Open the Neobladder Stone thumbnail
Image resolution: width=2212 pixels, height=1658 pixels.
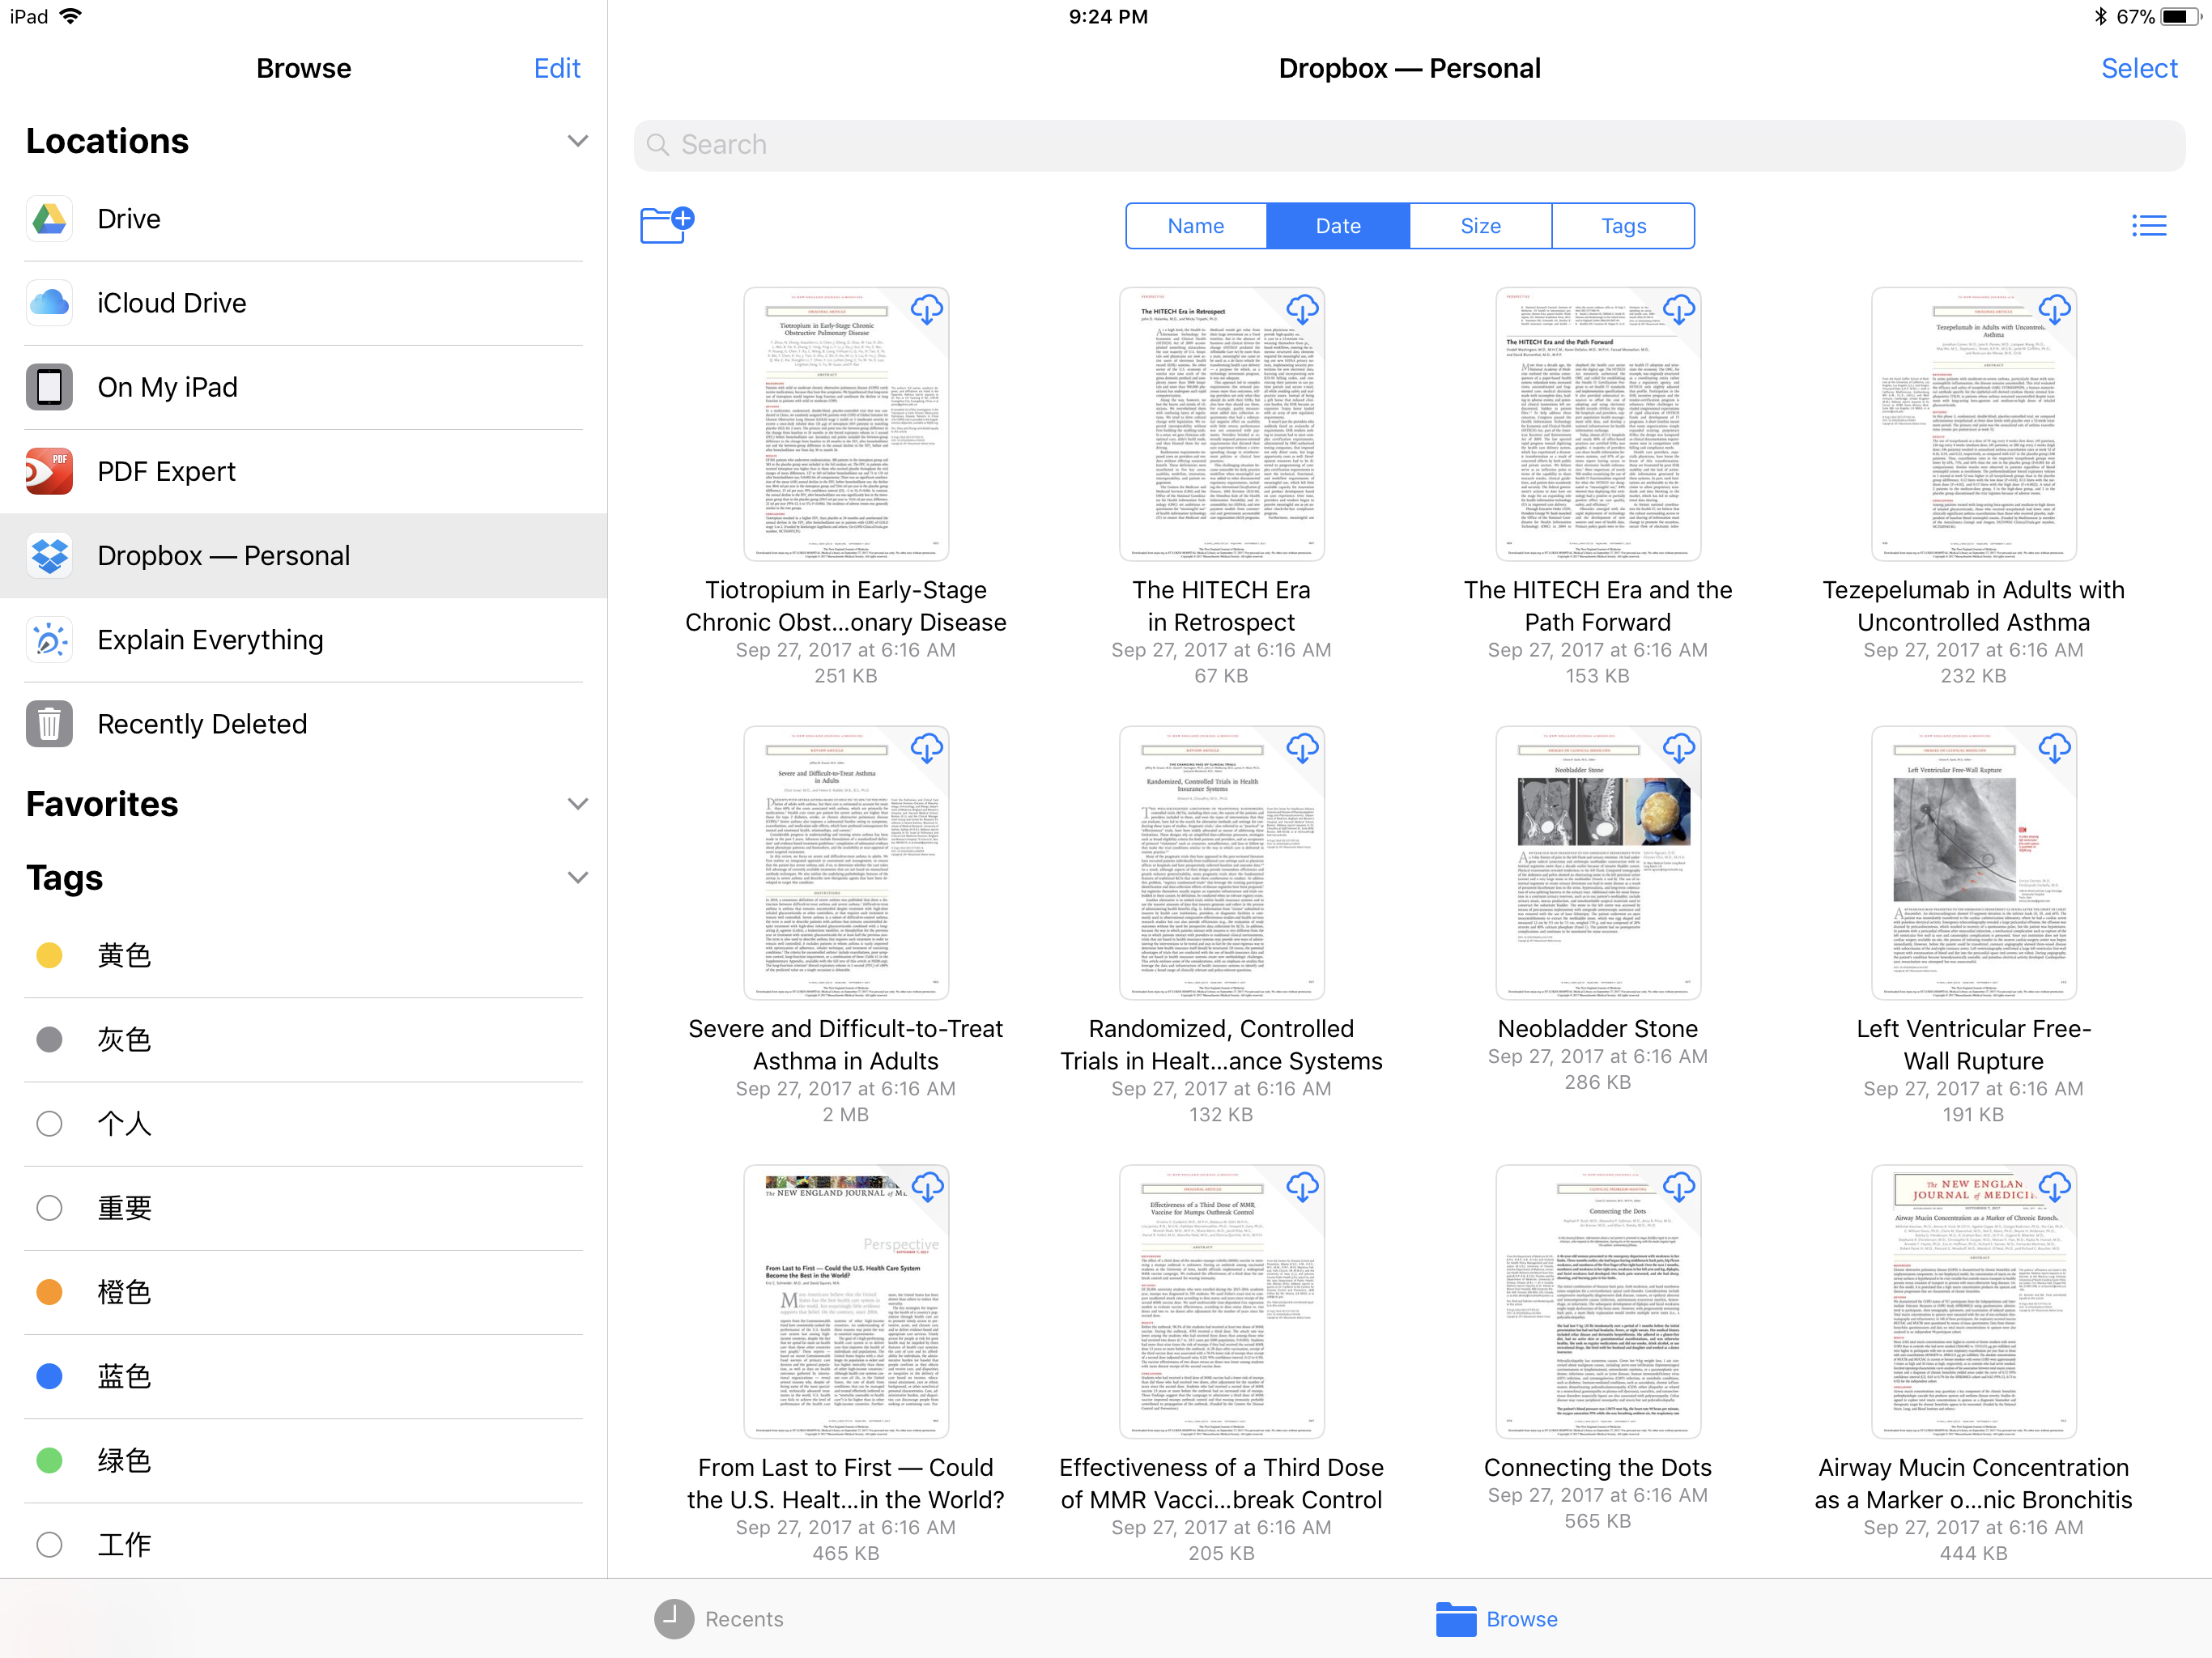point(1597,863)
